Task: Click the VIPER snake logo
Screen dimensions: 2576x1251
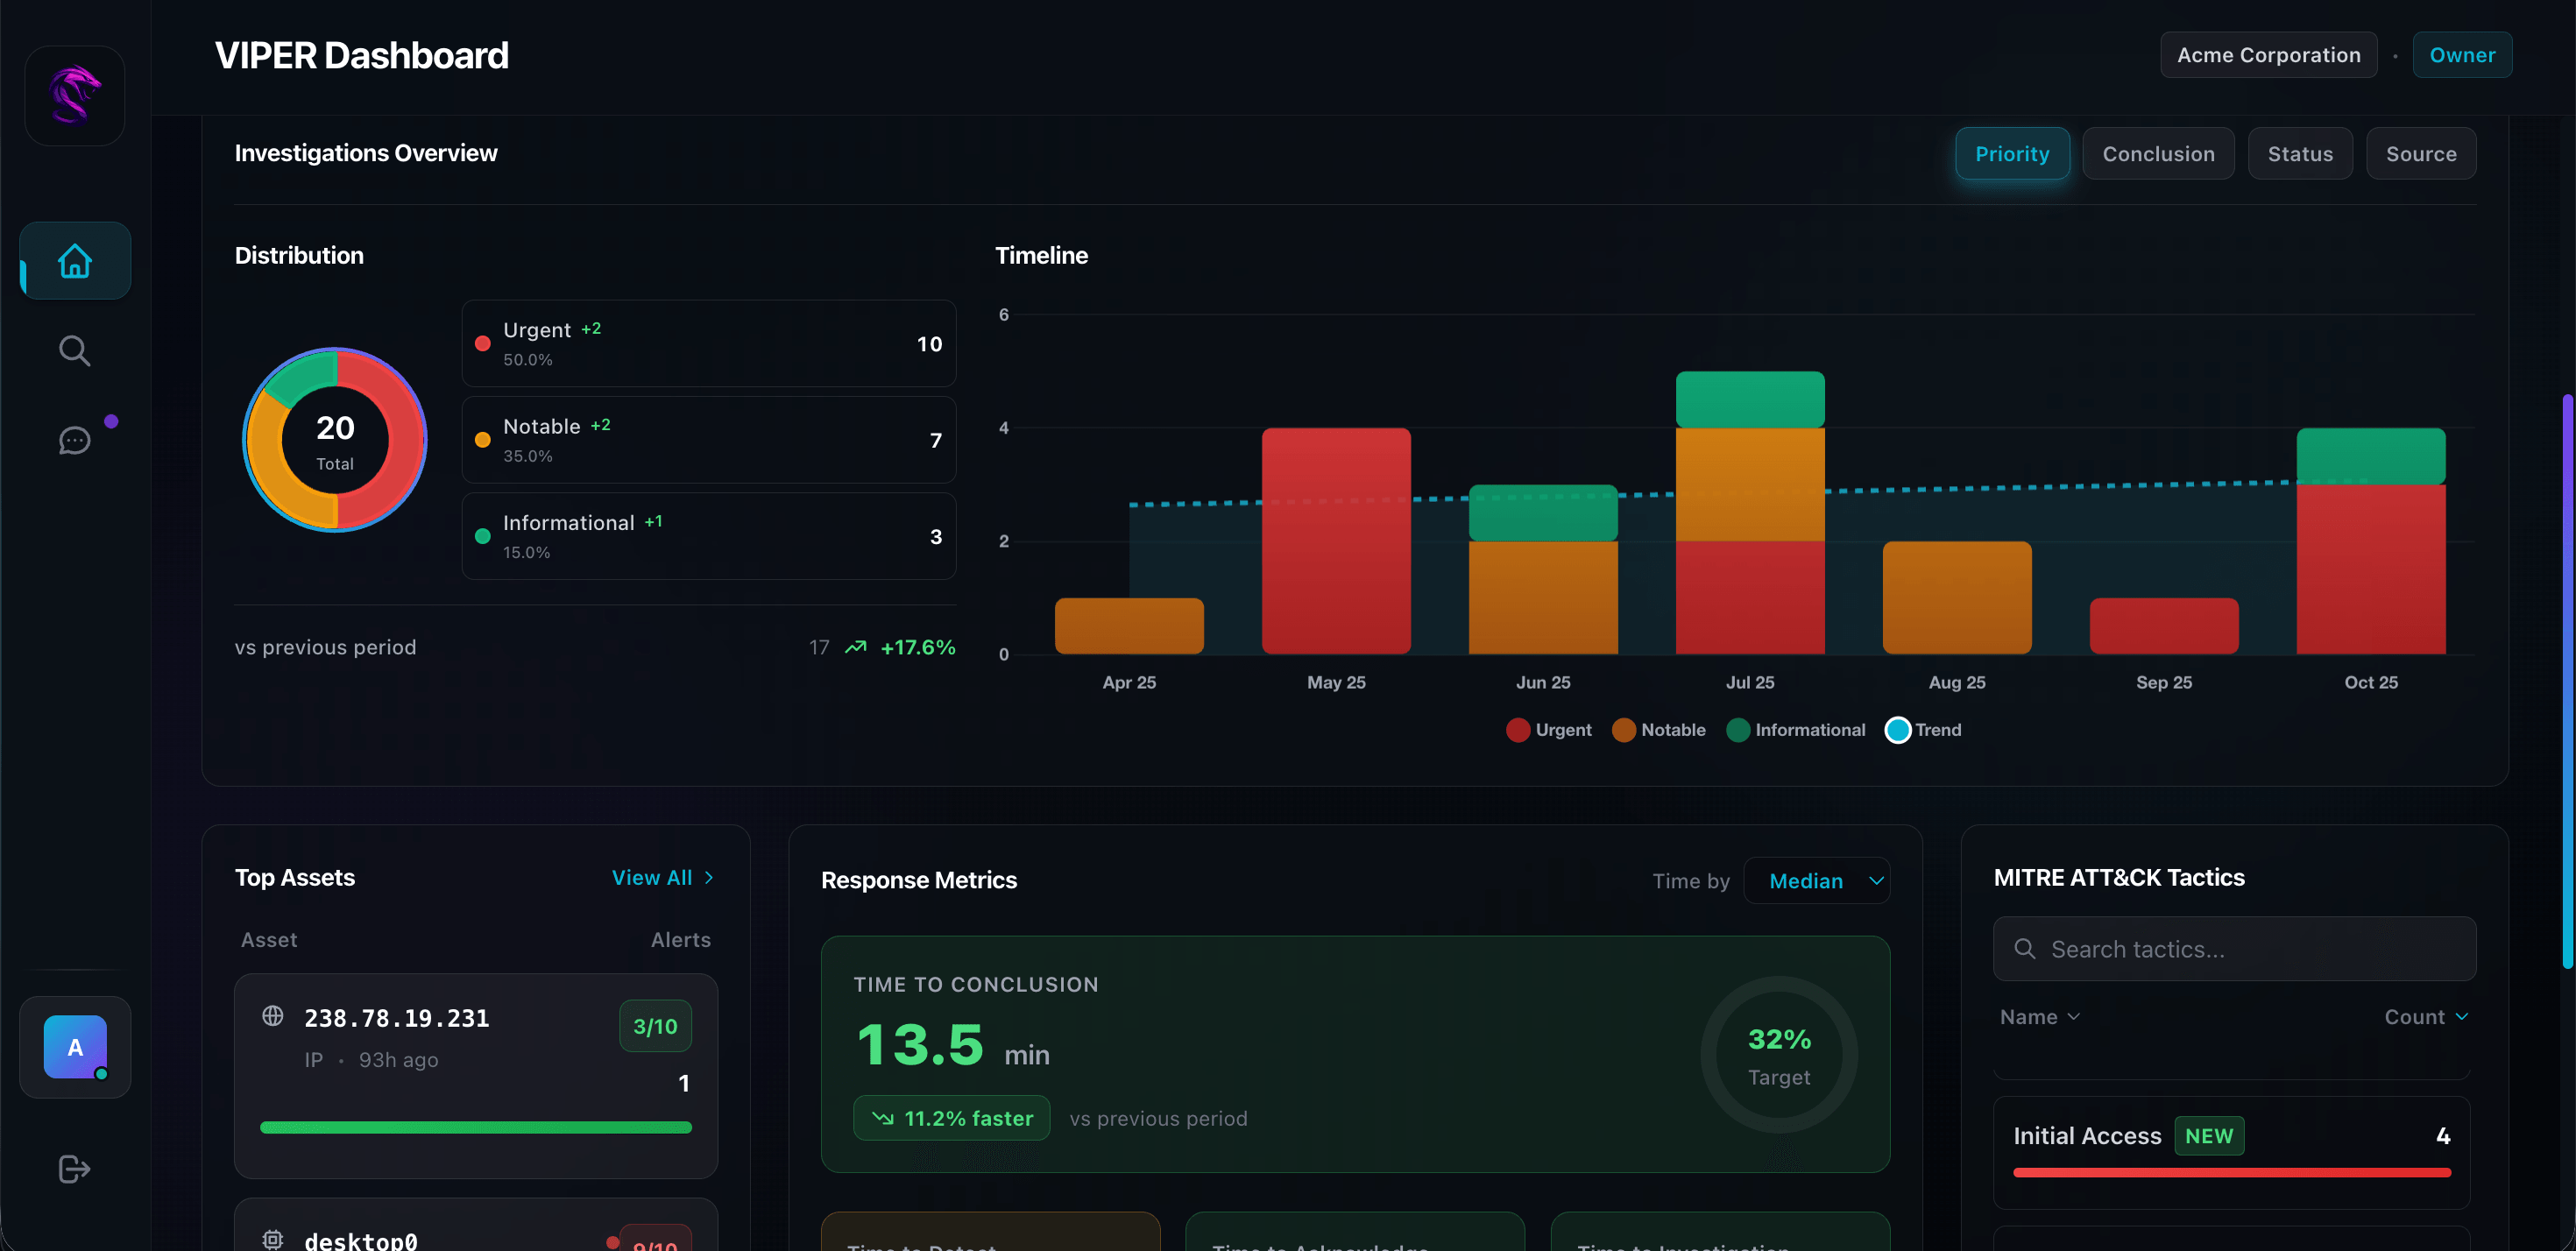Action: 74,95
